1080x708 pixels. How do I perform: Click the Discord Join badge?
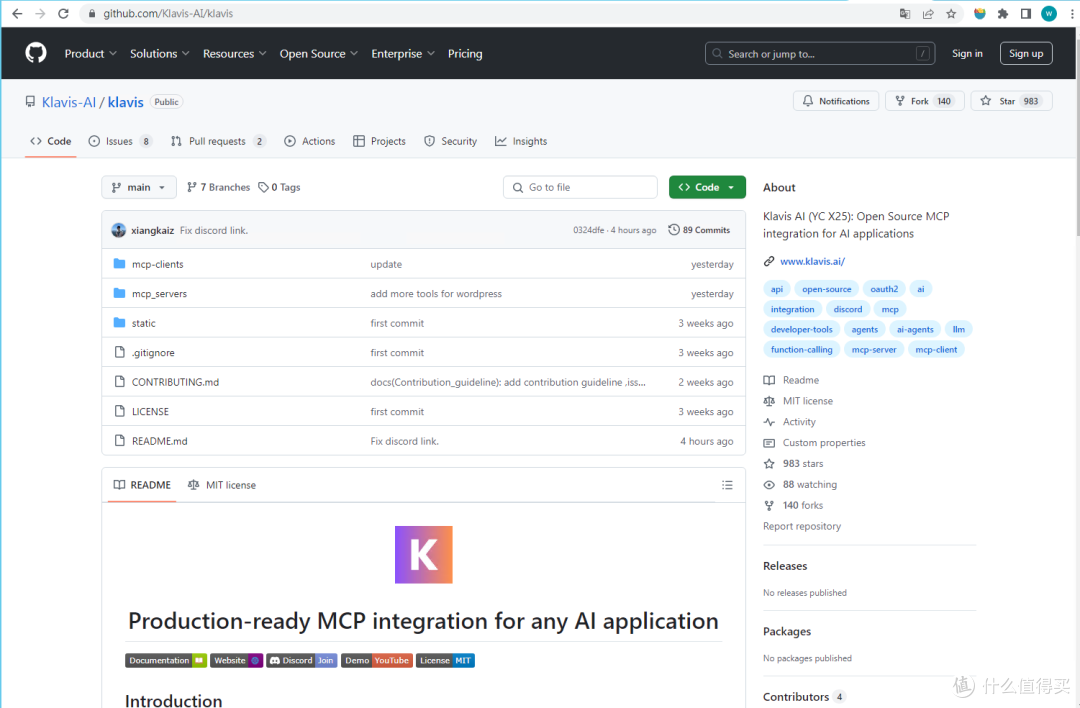coord(302,660)
